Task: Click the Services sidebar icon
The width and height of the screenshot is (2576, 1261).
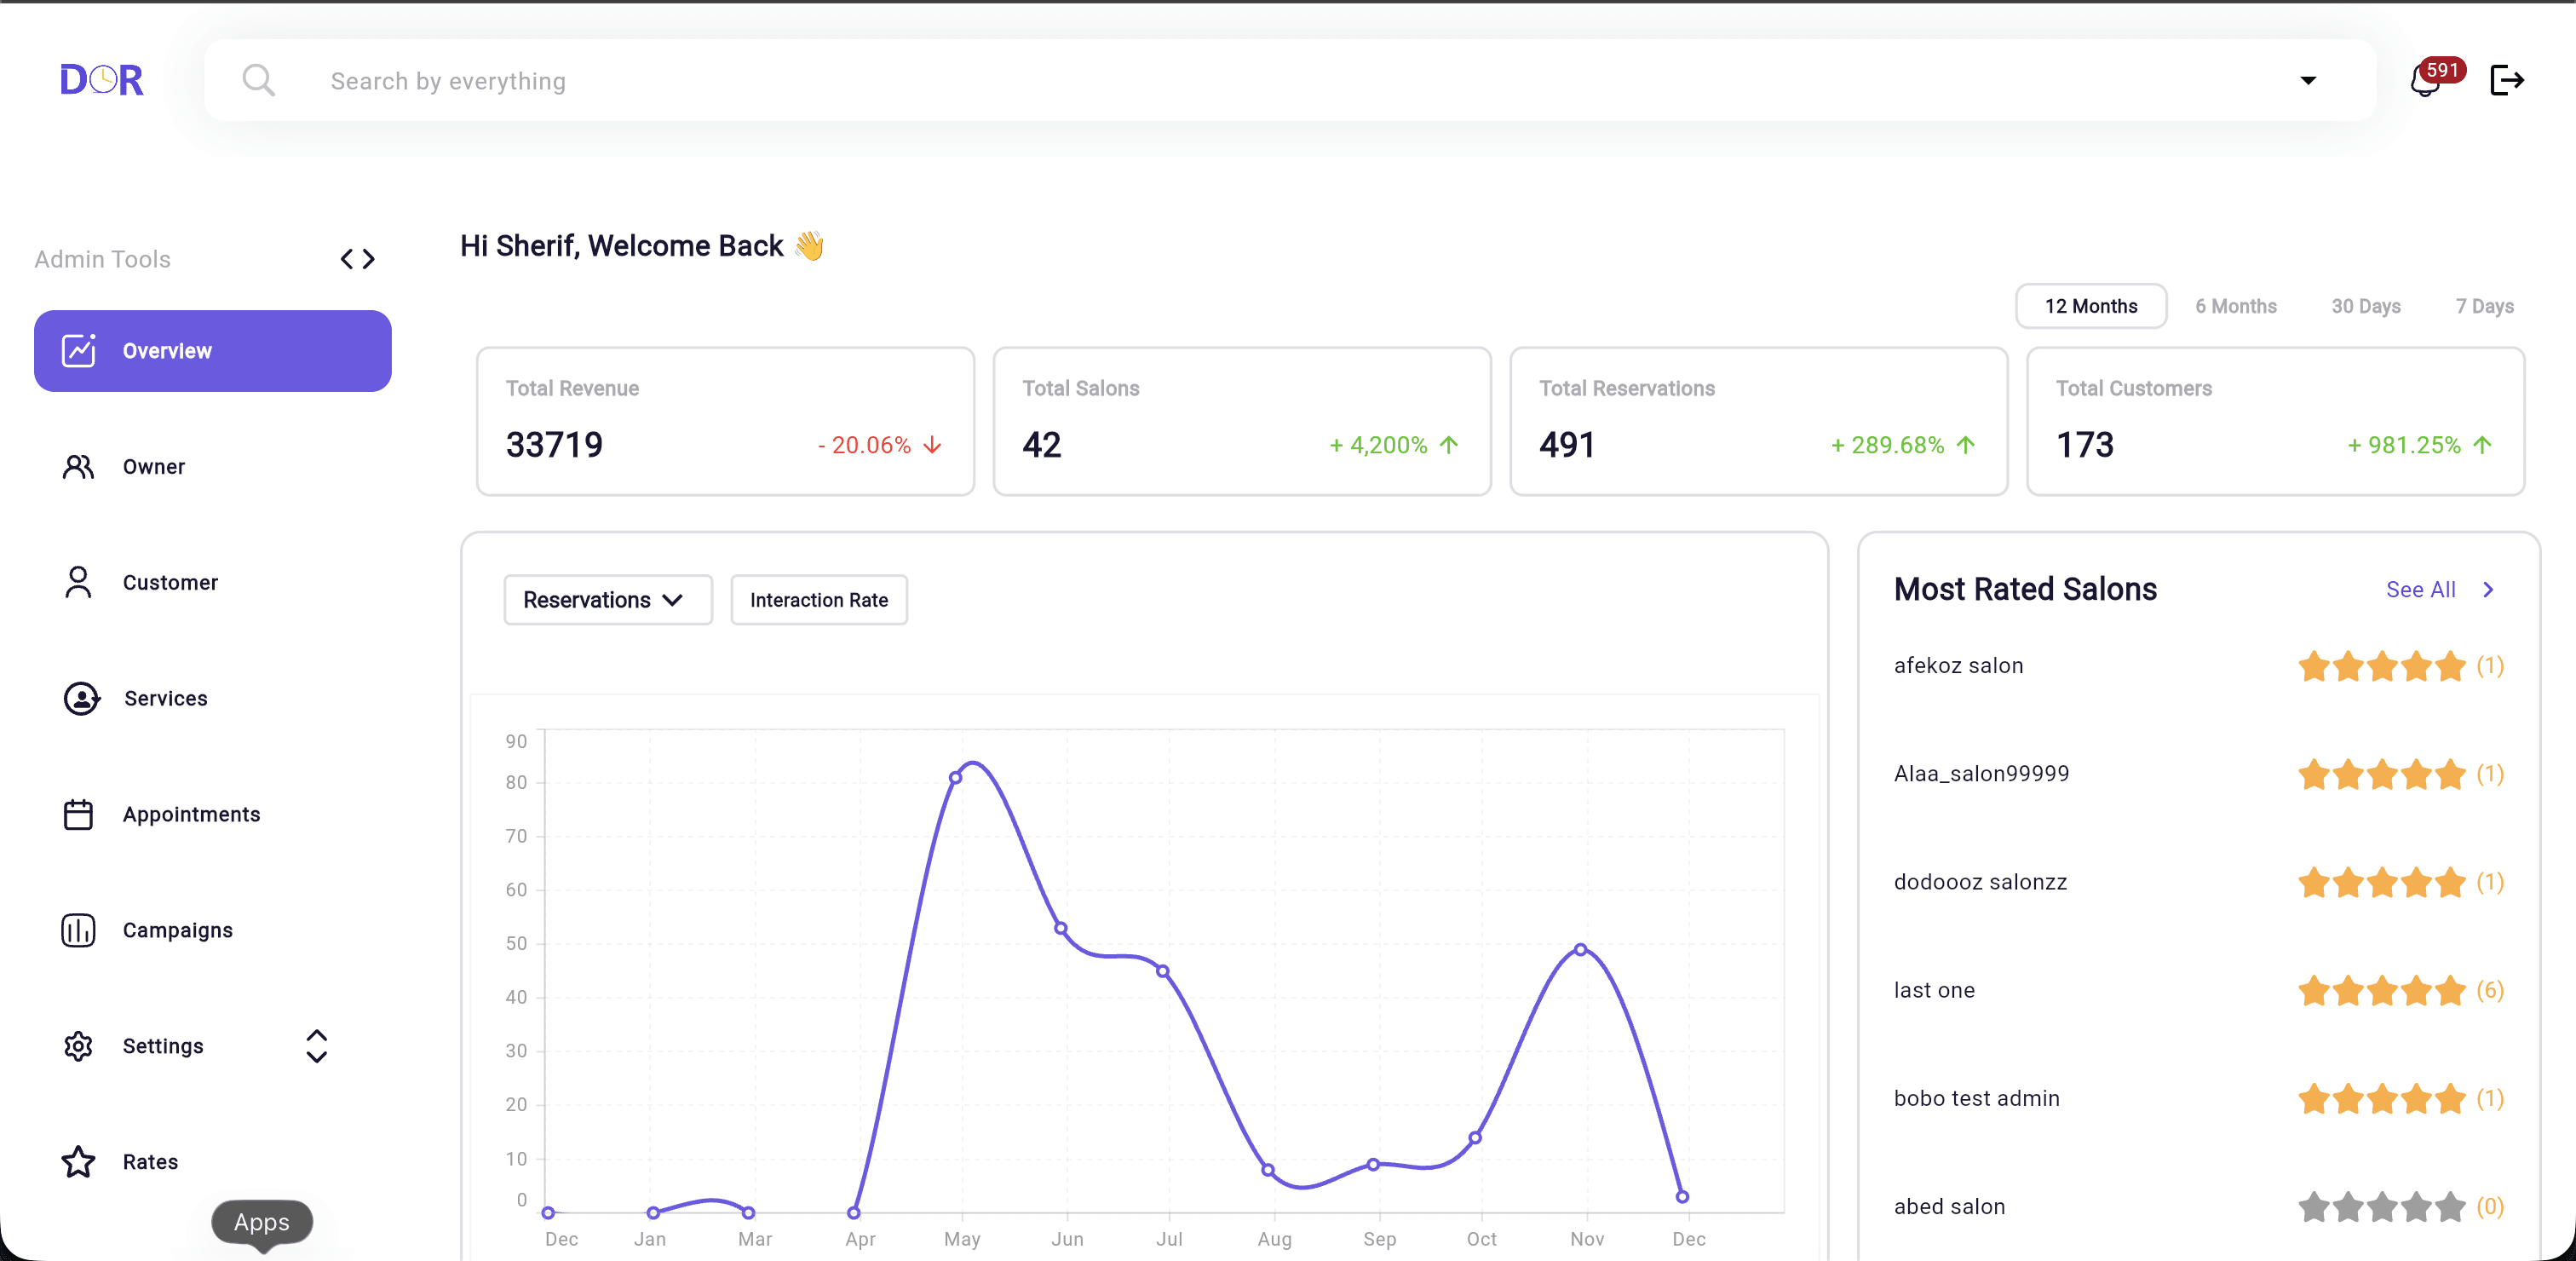Action: click(81, 698)
